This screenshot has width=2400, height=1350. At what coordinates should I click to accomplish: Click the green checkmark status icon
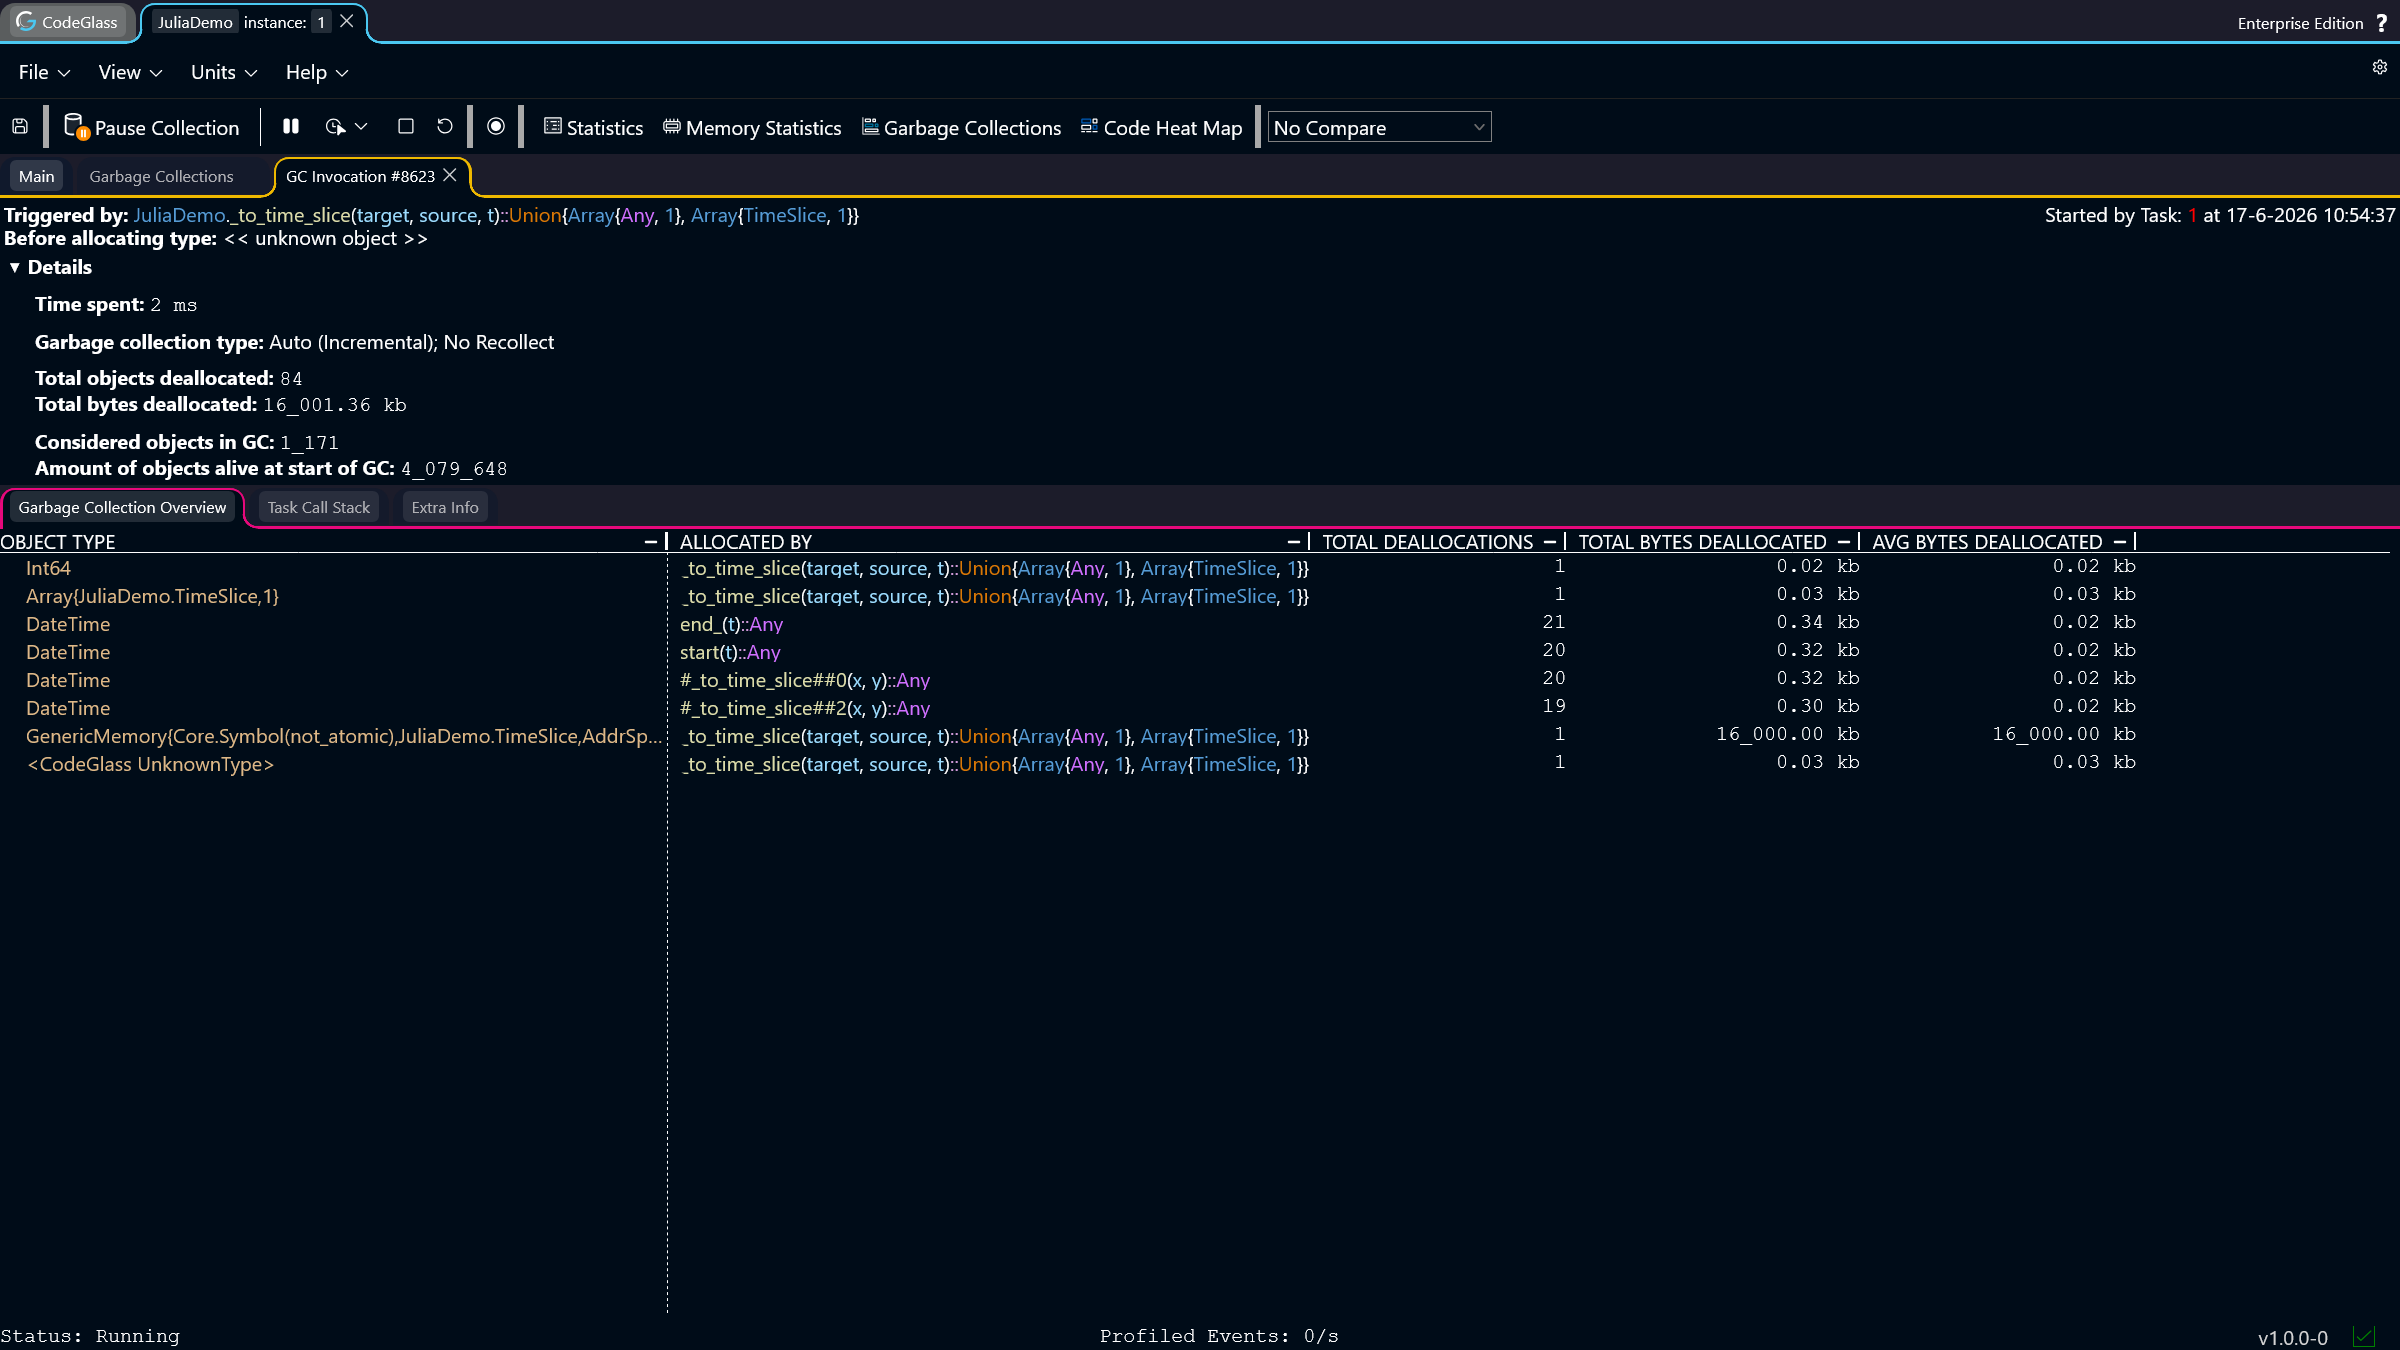pos(2365,1336)
